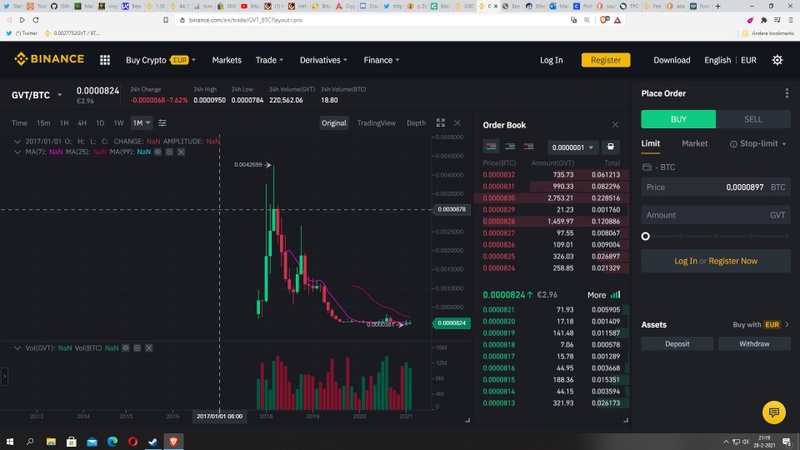Expand the Trade menu

pyautogui.click(x=269, y=60)
